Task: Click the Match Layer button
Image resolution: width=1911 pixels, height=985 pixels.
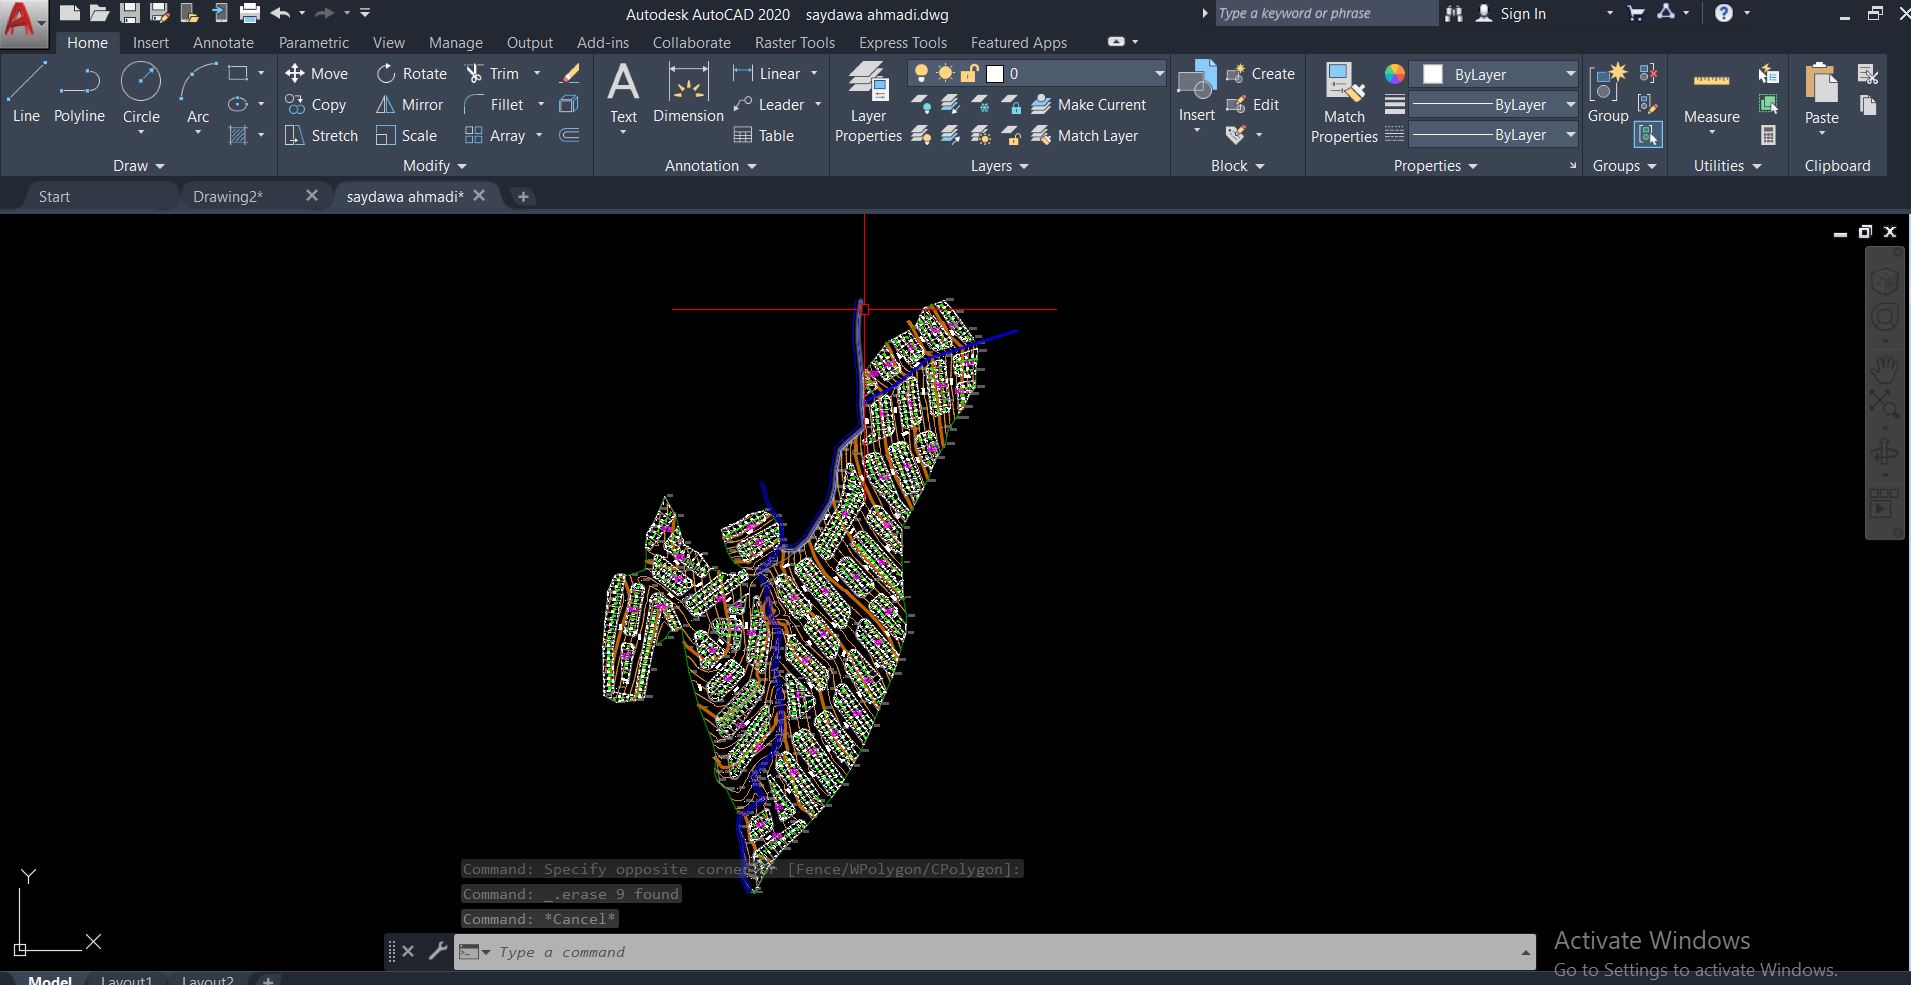Action: coord(1088,135)
